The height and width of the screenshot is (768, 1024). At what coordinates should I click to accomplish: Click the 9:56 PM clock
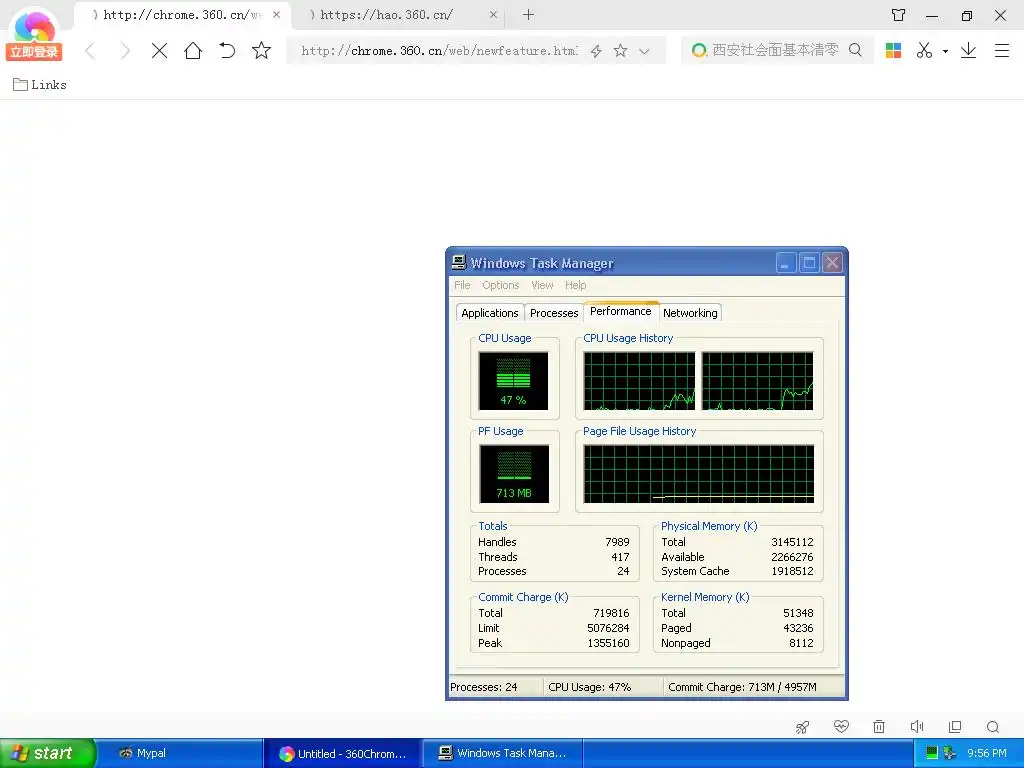pyautogui.click(x=987, y=753)
